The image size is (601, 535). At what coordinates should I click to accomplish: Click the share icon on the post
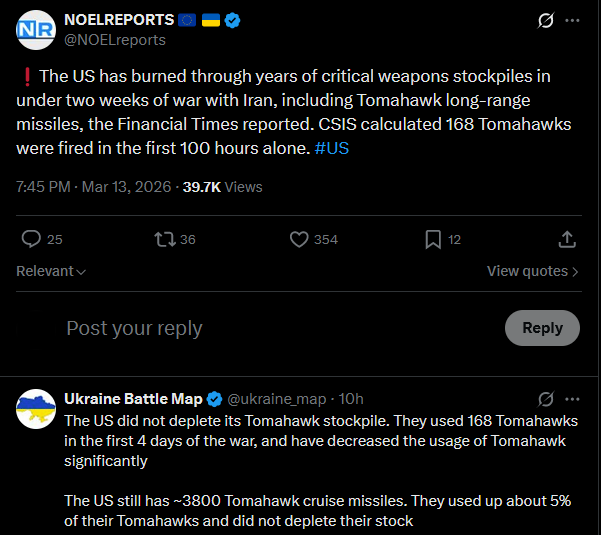pyautogui.click(x=566, y=239)
